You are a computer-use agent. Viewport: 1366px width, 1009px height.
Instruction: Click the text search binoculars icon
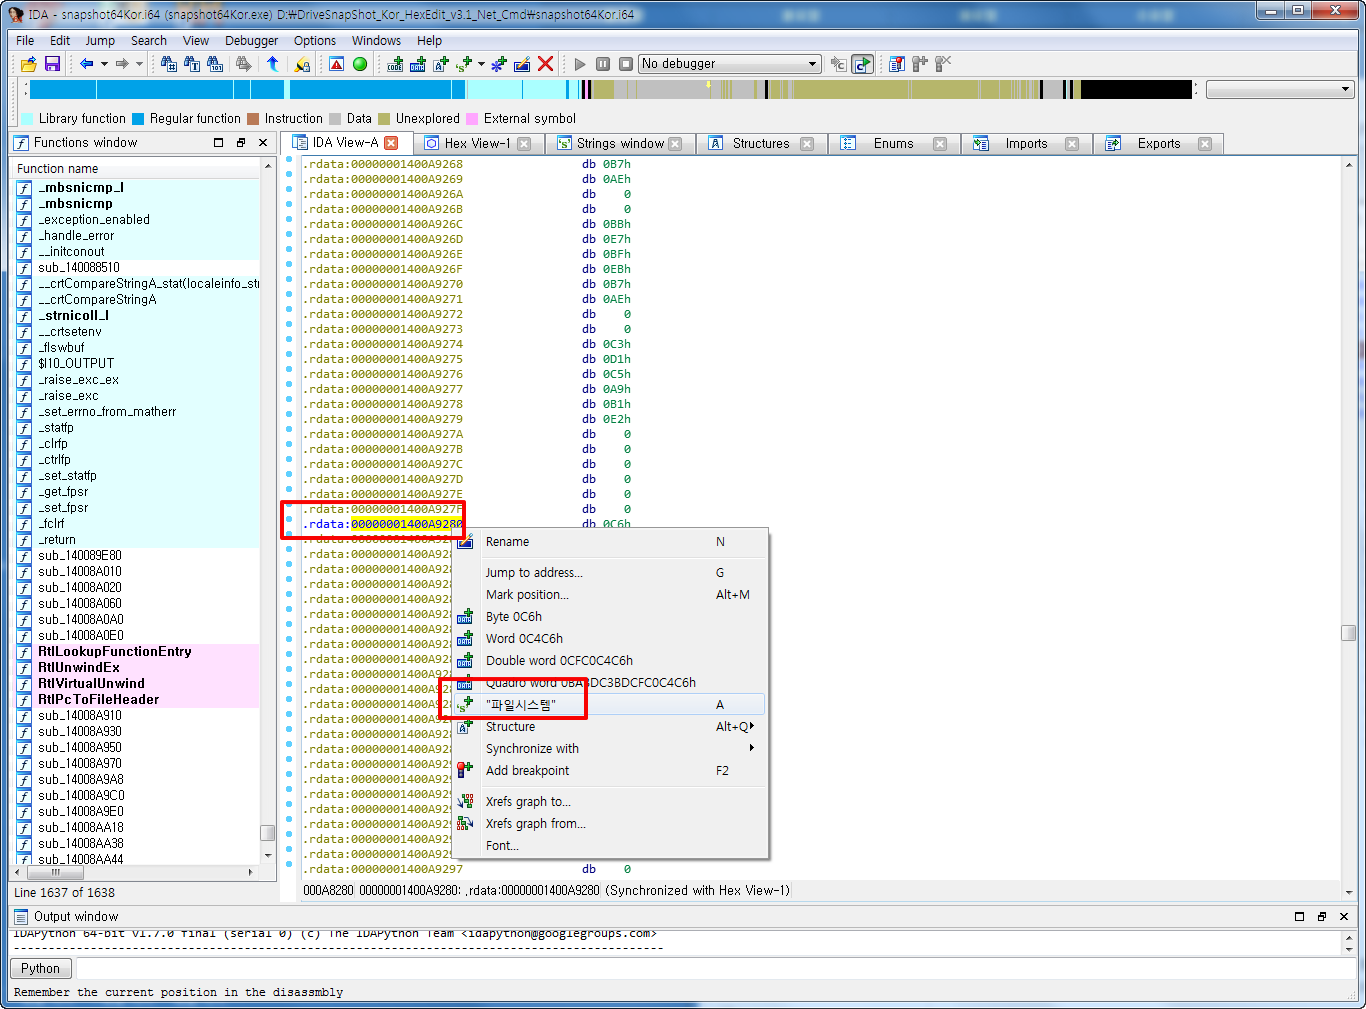pyautogui.click(x=192, y=64)
